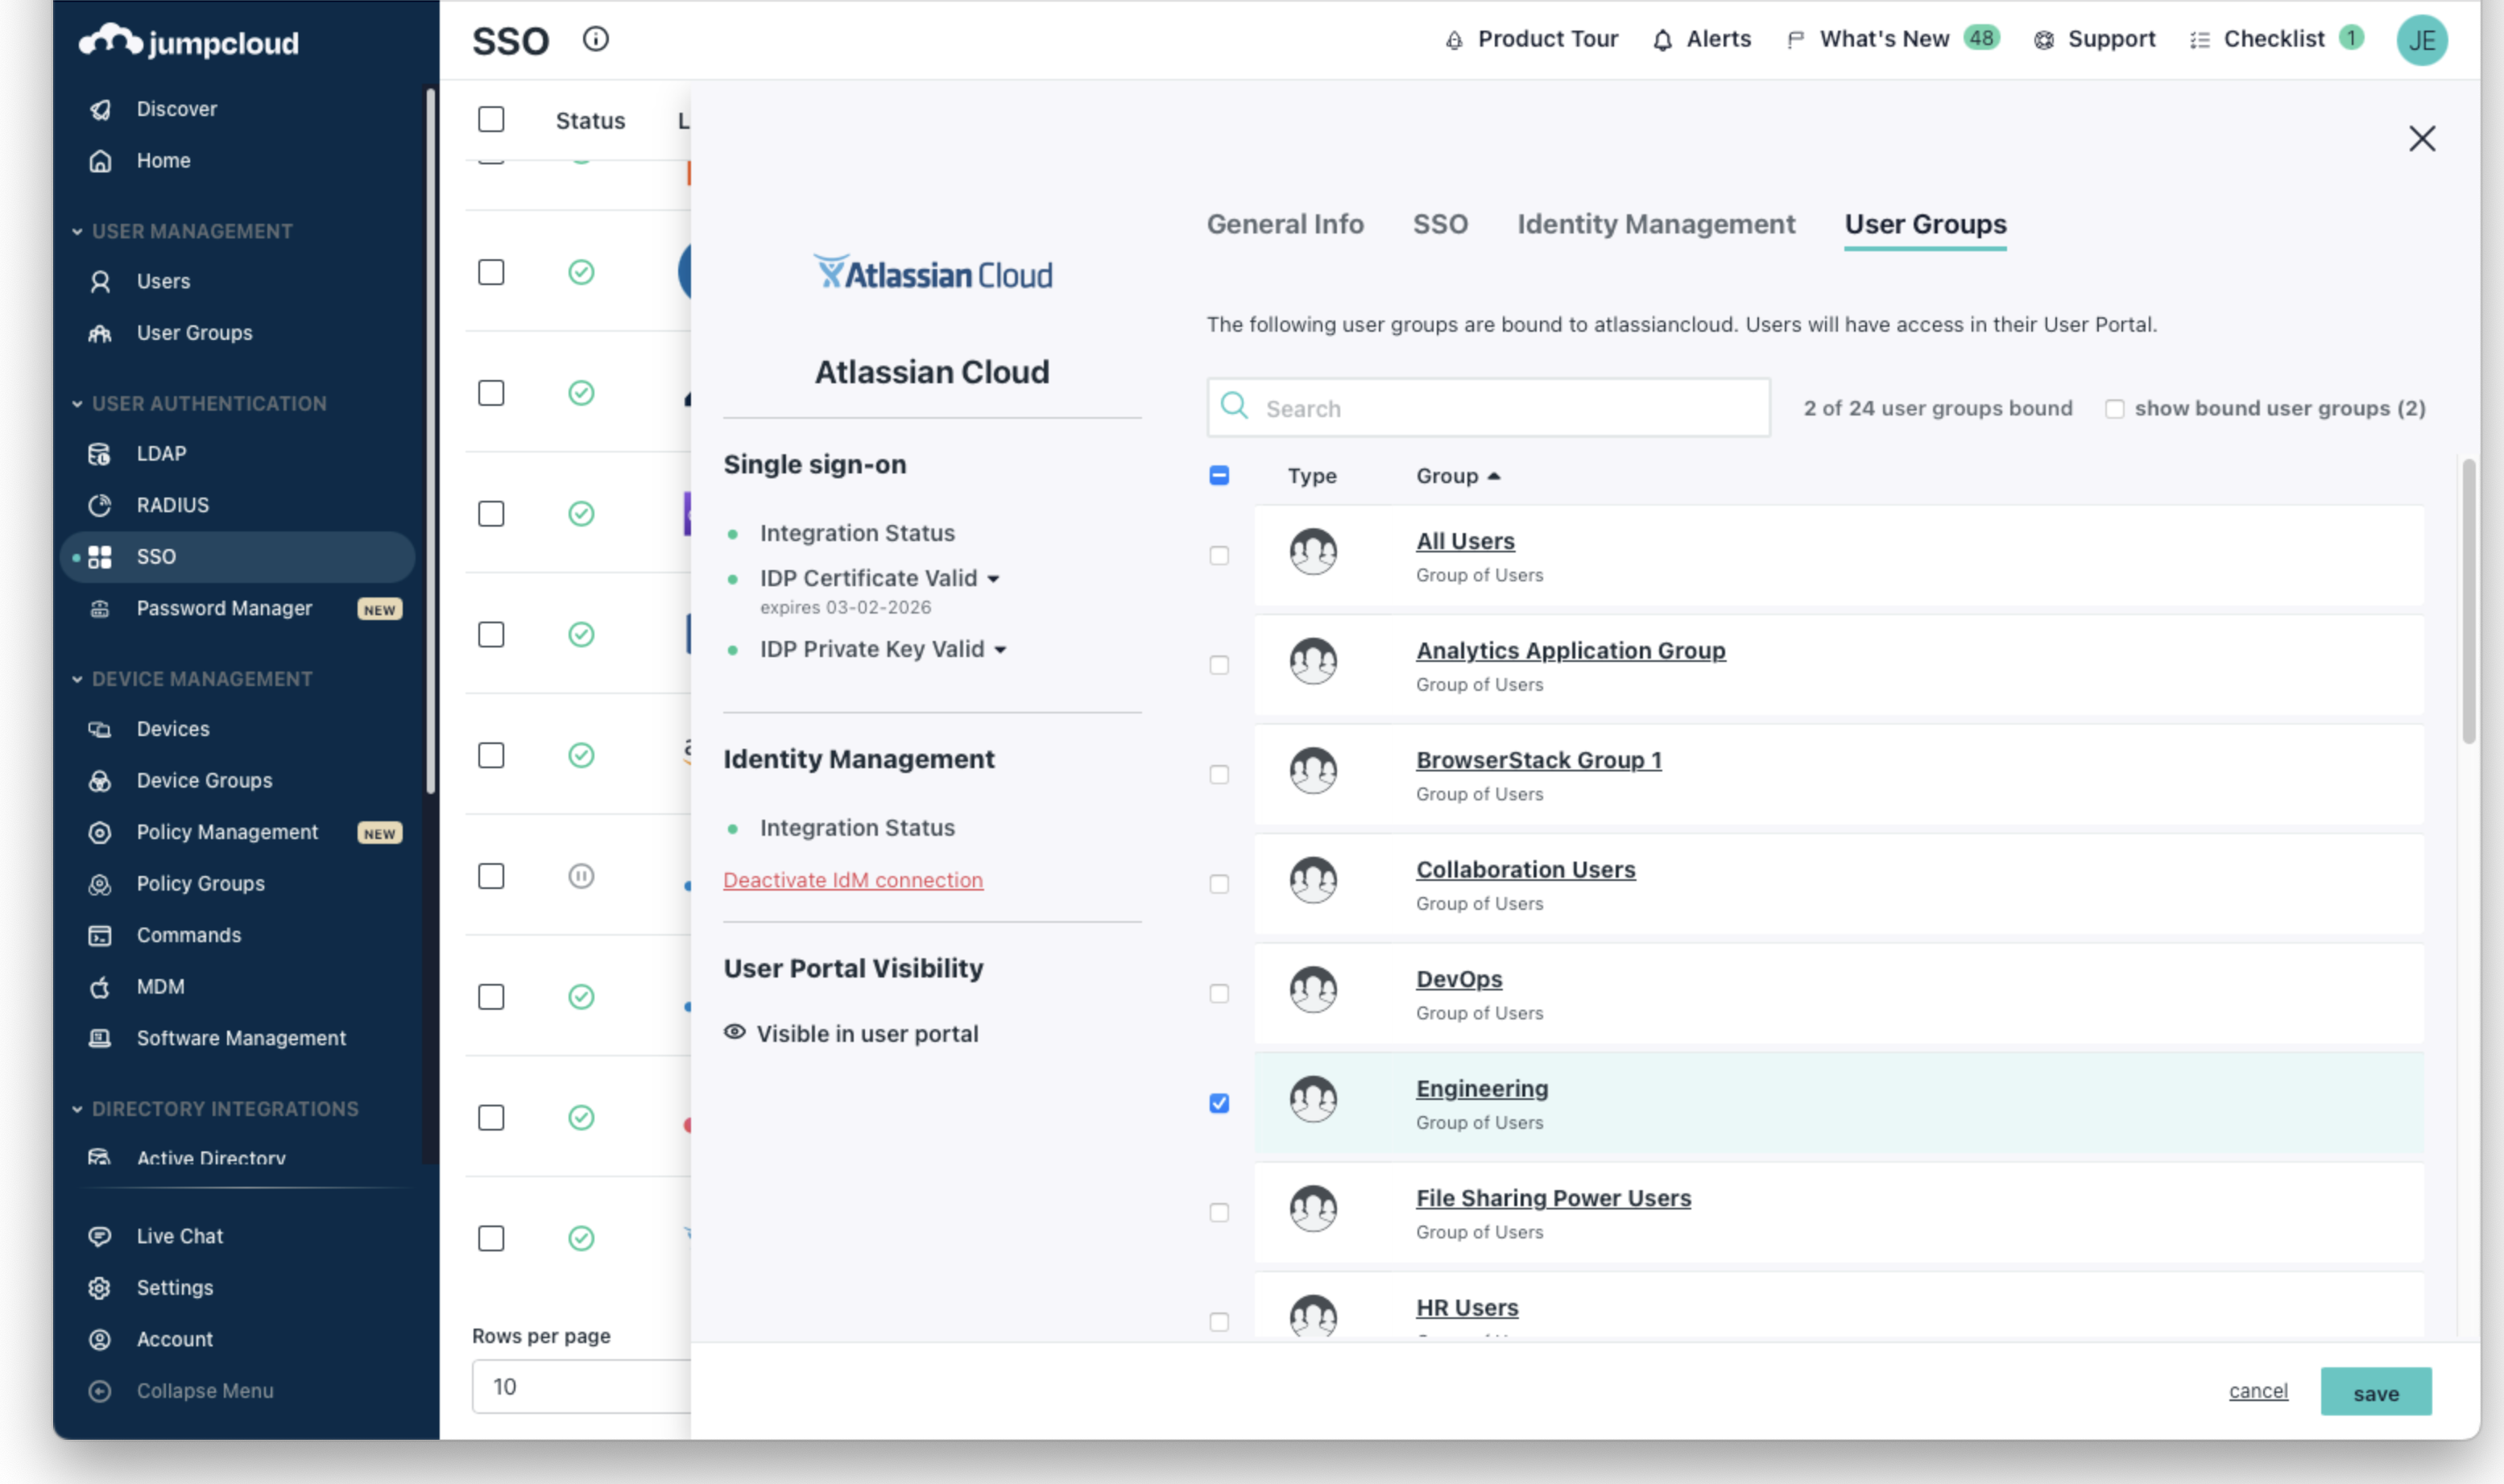The height and width of the screenshot is (1484, 2504).
Task: Enable show bound user groups checkbox
Action: pos(2114,409)
